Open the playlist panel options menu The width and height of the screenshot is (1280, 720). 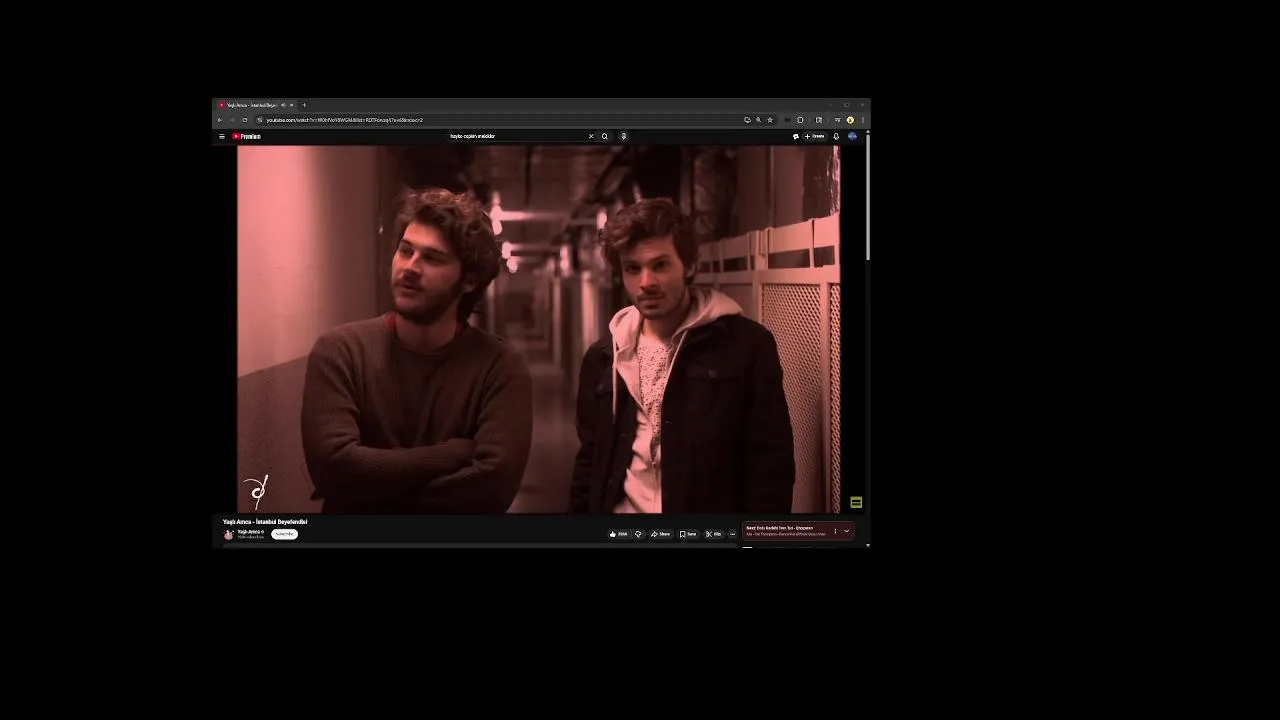click(x=835, y=531)
